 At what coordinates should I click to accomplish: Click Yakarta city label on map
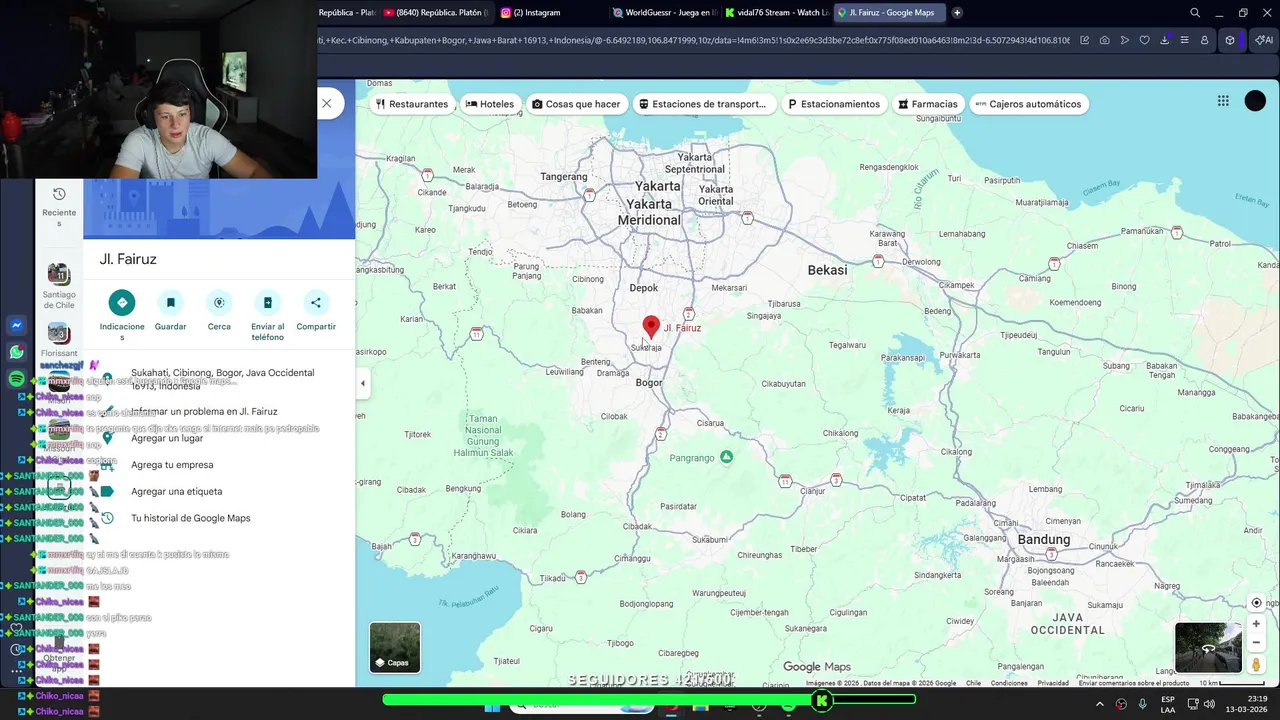(657, 186)
